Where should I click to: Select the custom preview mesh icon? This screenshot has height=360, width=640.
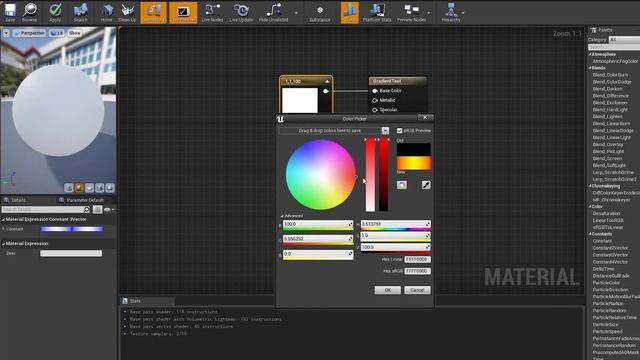point(110,188)
